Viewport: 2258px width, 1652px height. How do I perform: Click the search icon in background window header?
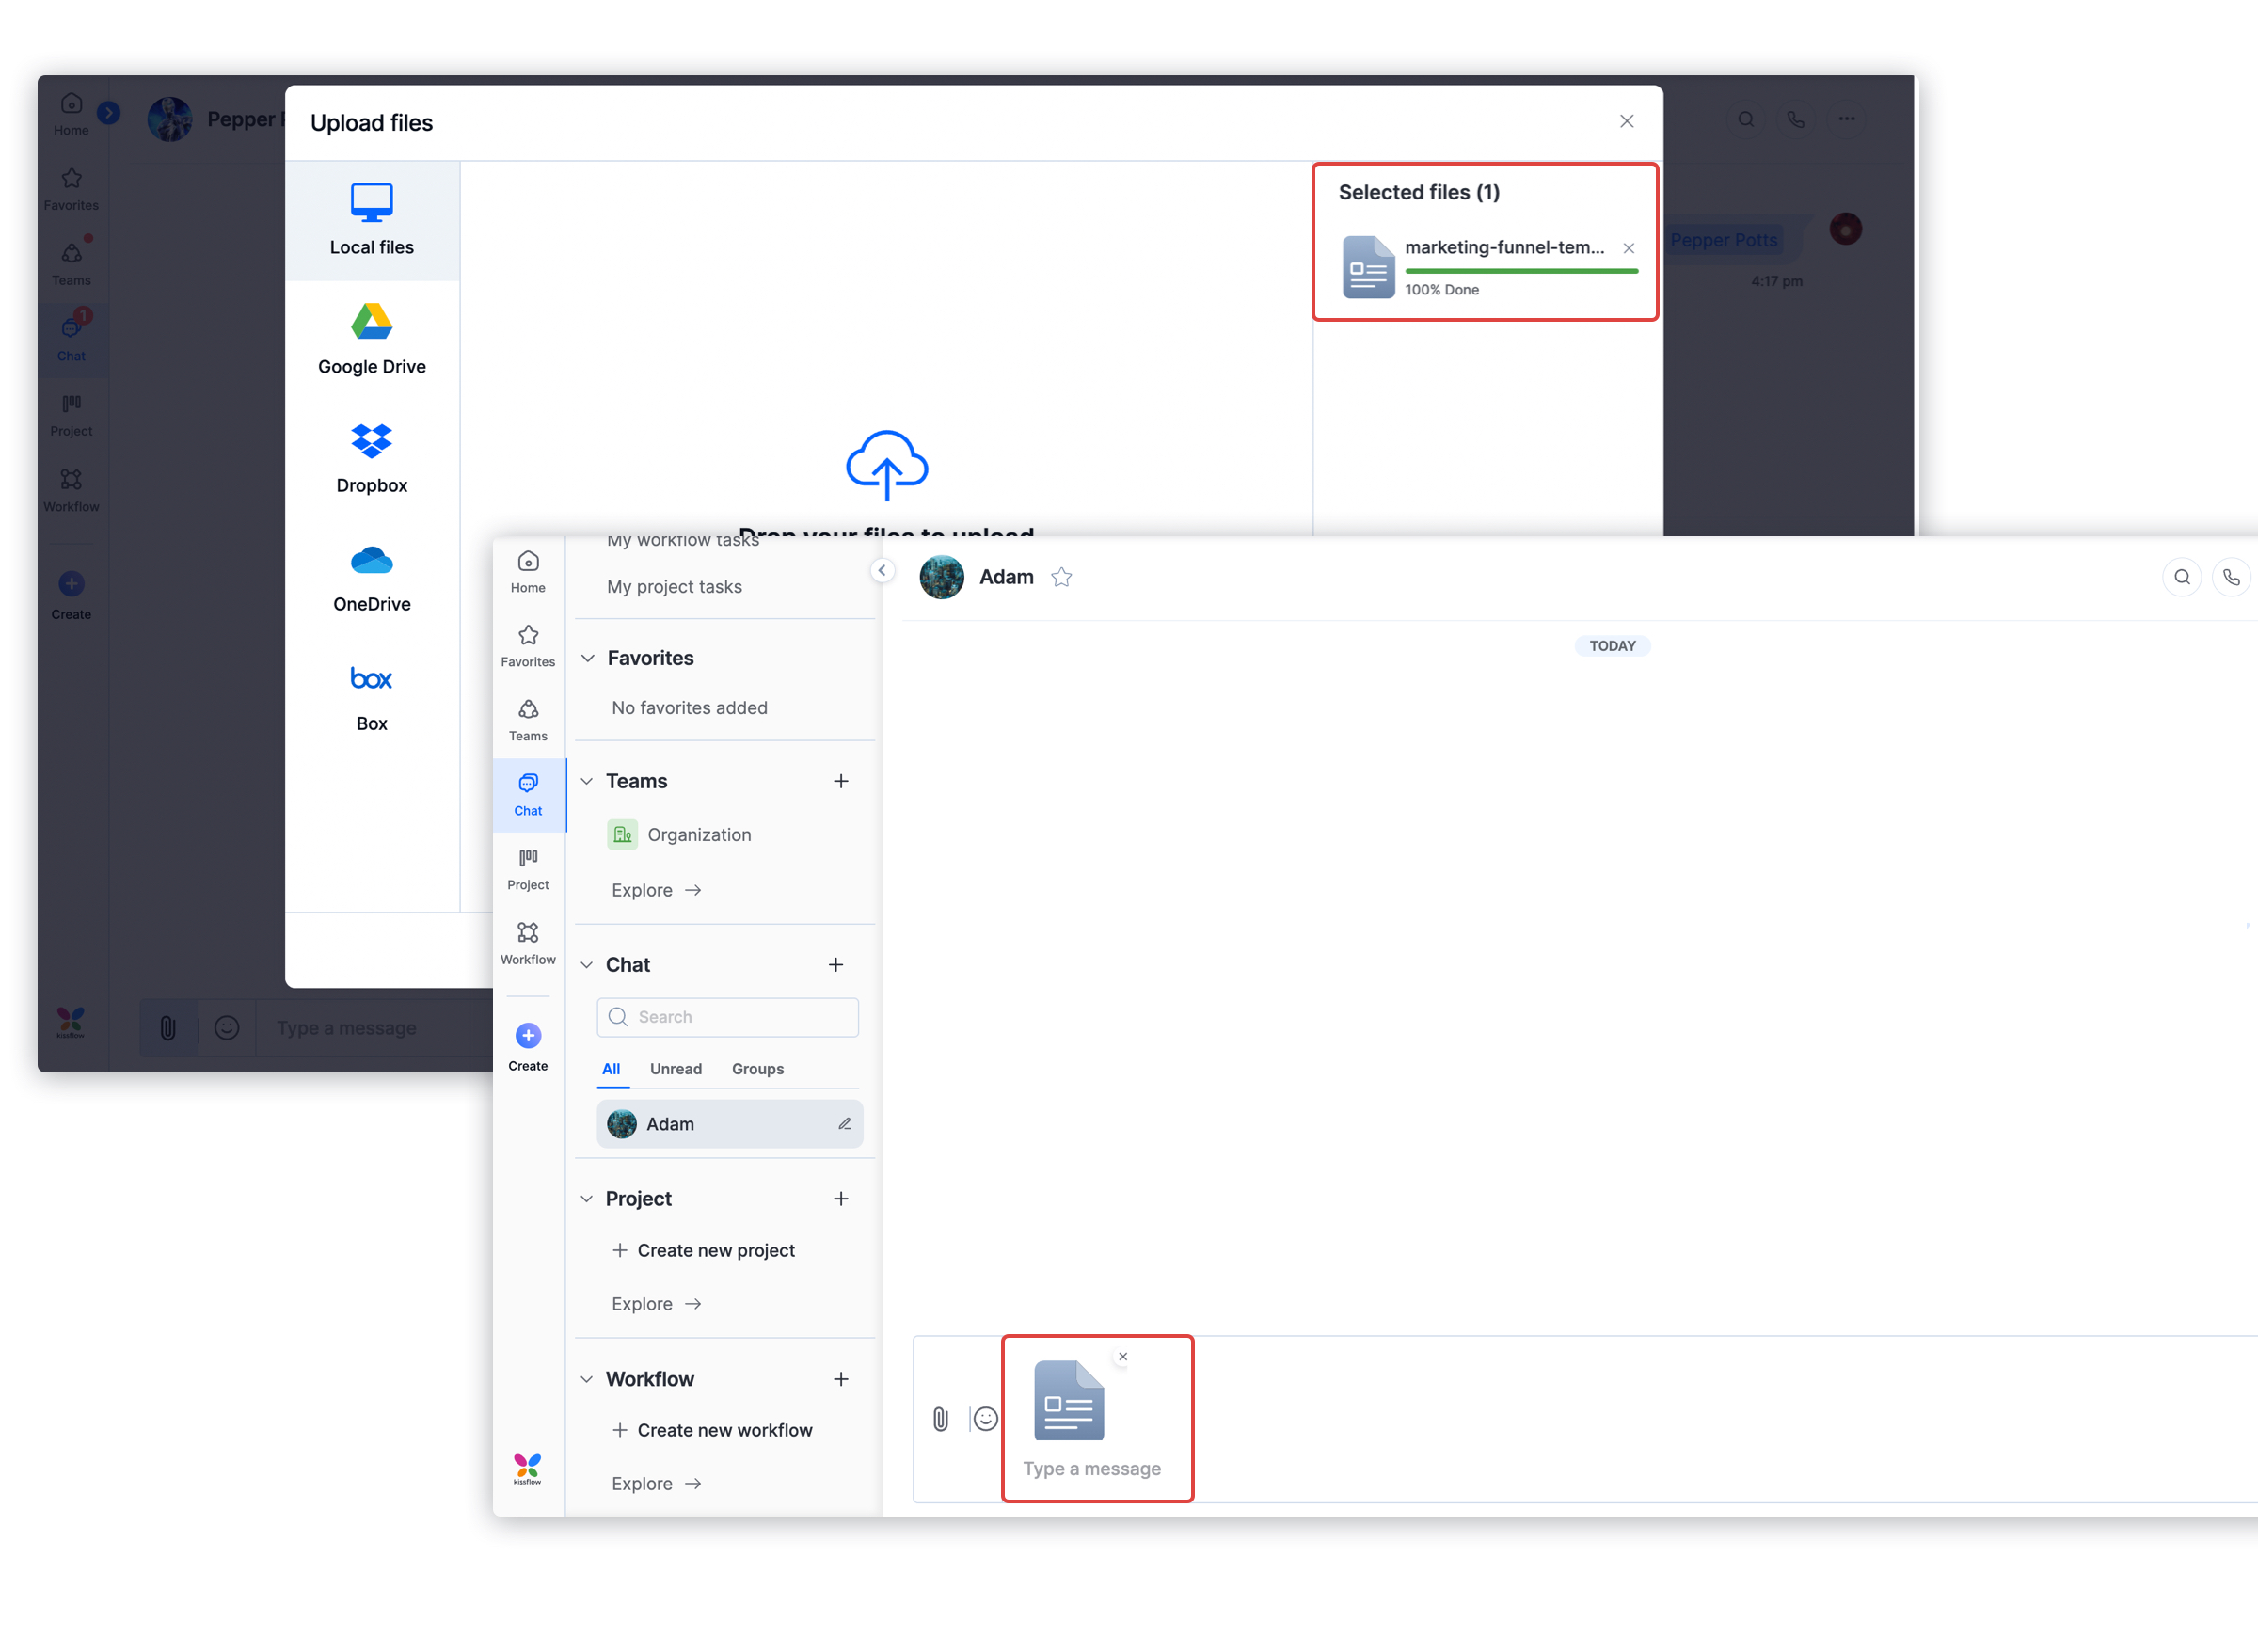point(1746,119)
